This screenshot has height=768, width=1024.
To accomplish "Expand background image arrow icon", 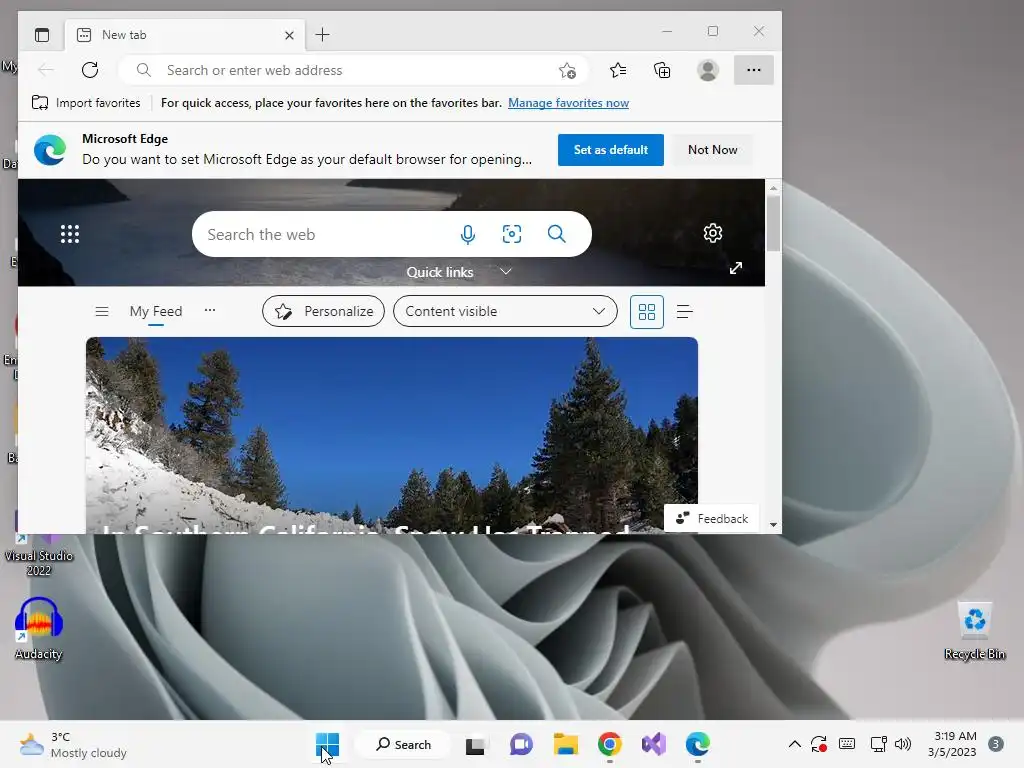I will [736, 268].
